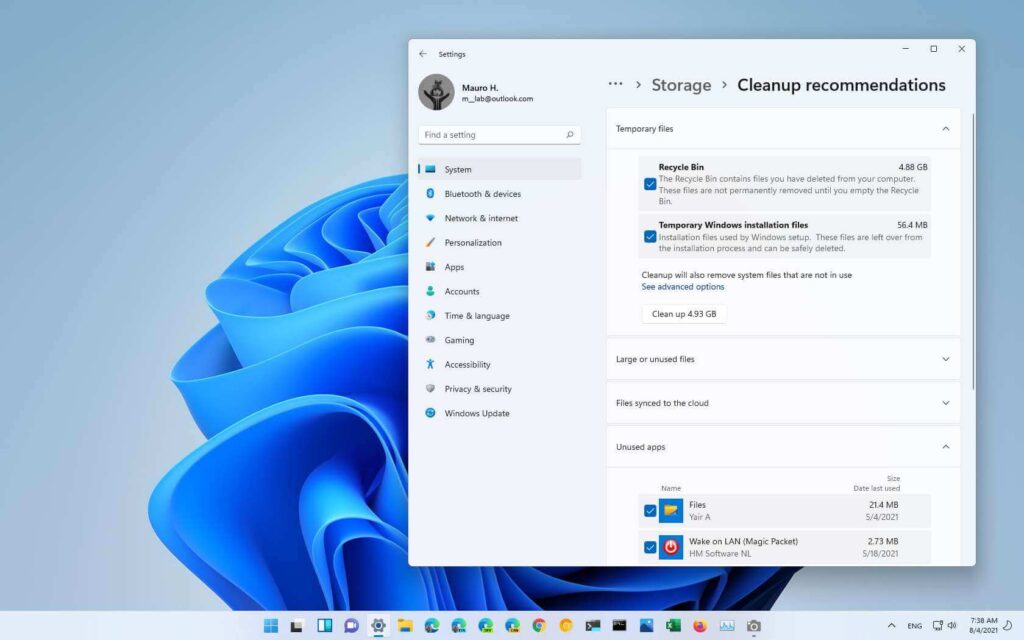Screen dimensions: 1024x640
Task: Uncheck Wake on LAN (Magic Packet) checkbox
Action: 650,547
